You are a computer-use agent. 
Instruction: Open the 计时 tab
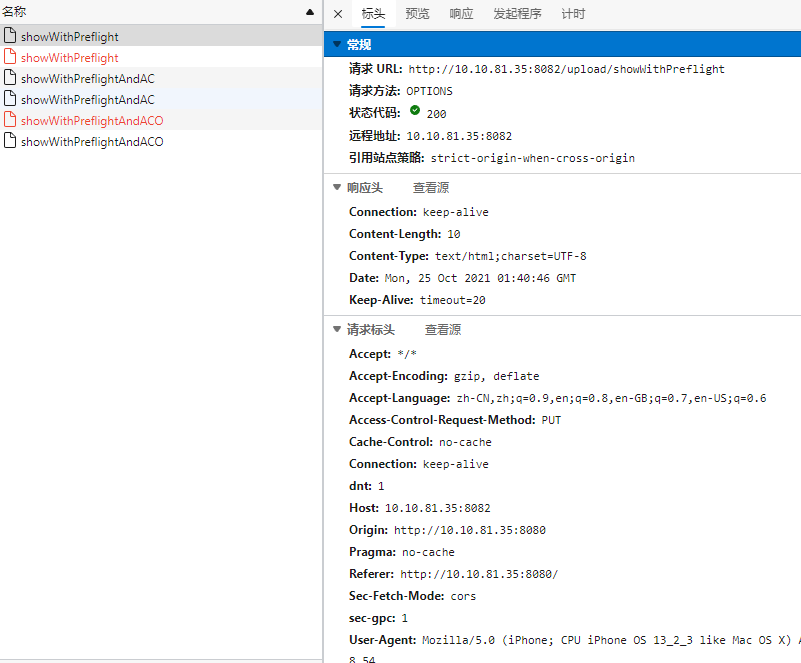point(573,14)
